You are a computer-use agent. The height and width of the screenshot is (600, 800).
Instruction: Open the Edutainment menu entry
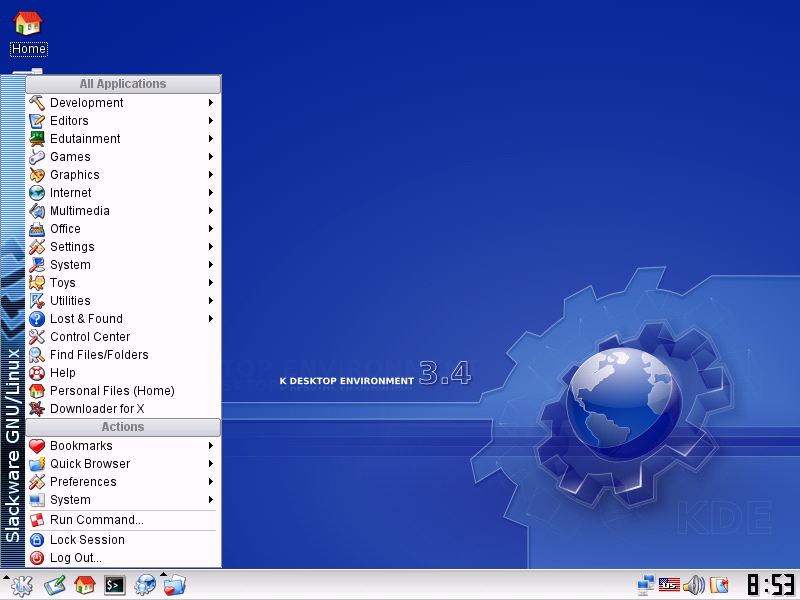[x=123, y=139]
